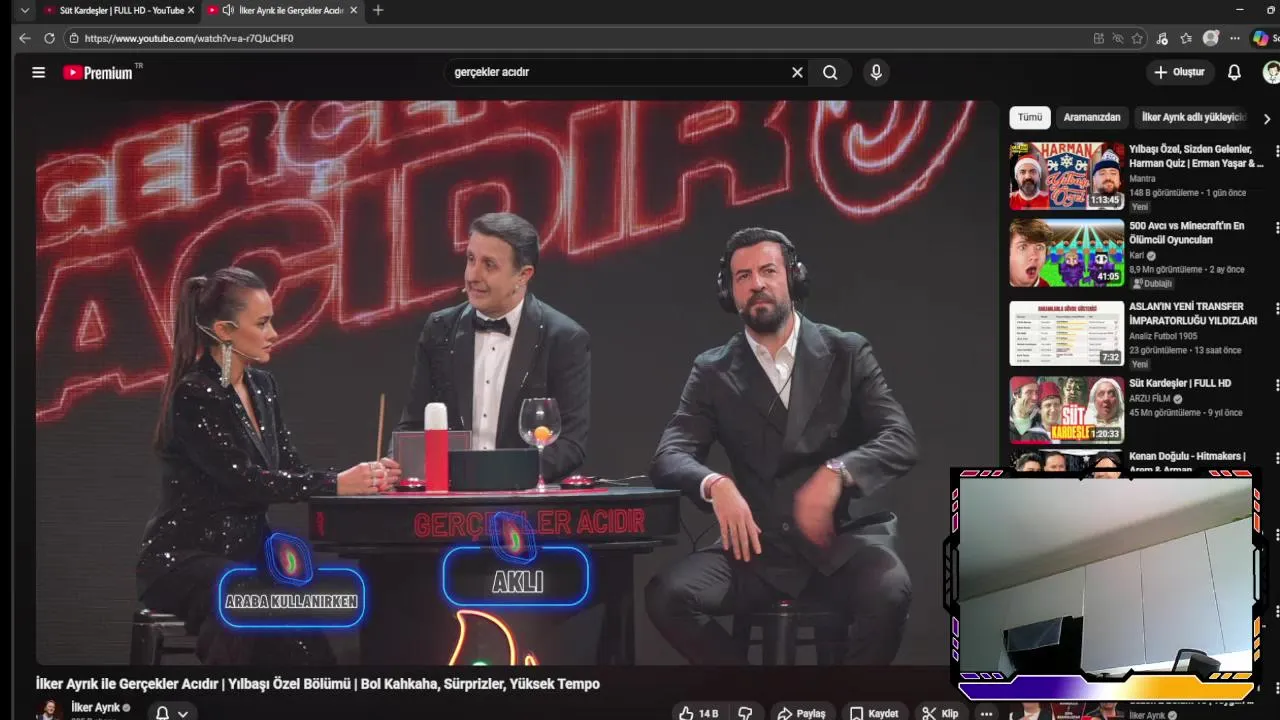Open the browser tab list dropdown
This screenshot has width=1280, height=720.
(25, 10)
